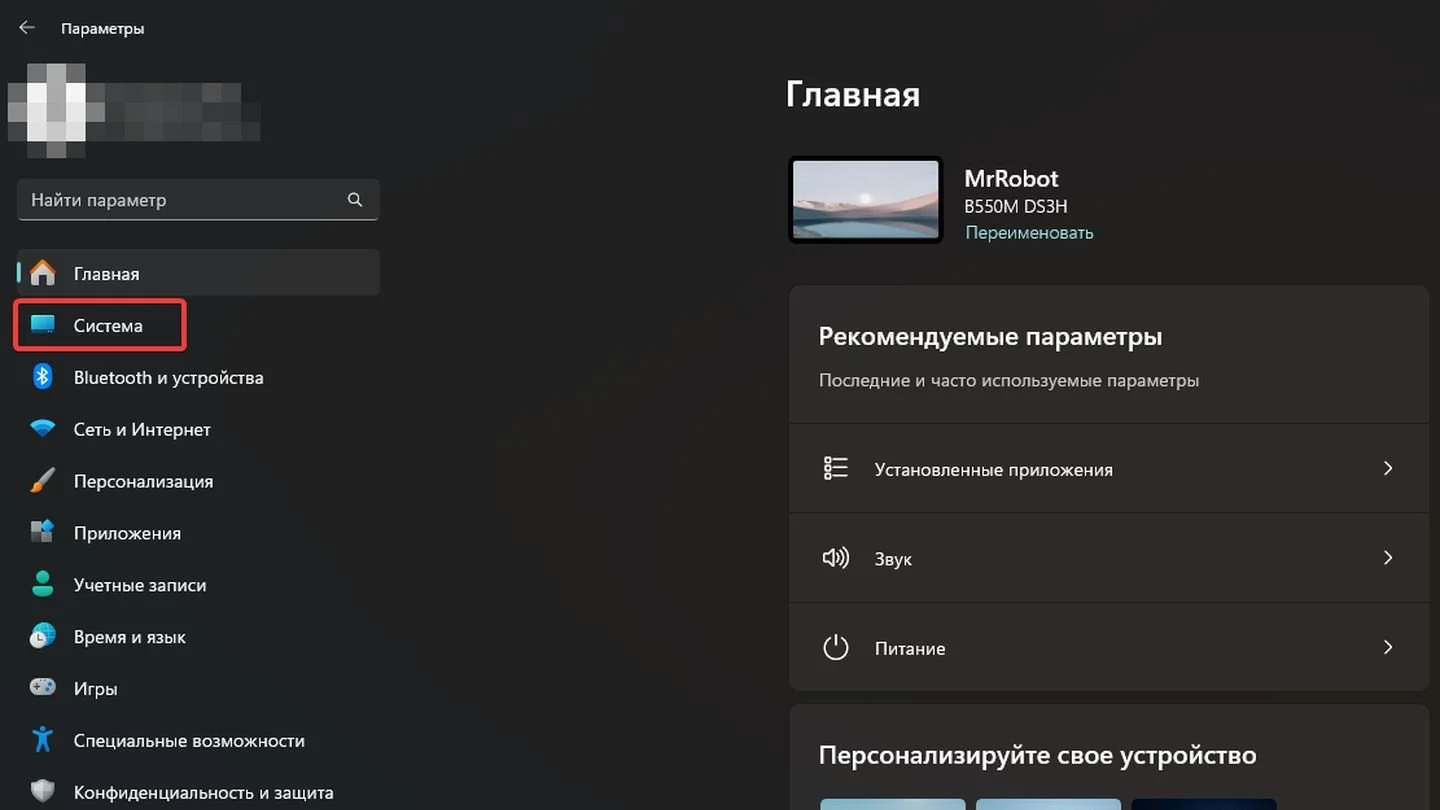Click the Рекомендуемые параметры heading

tap(990, 337)
